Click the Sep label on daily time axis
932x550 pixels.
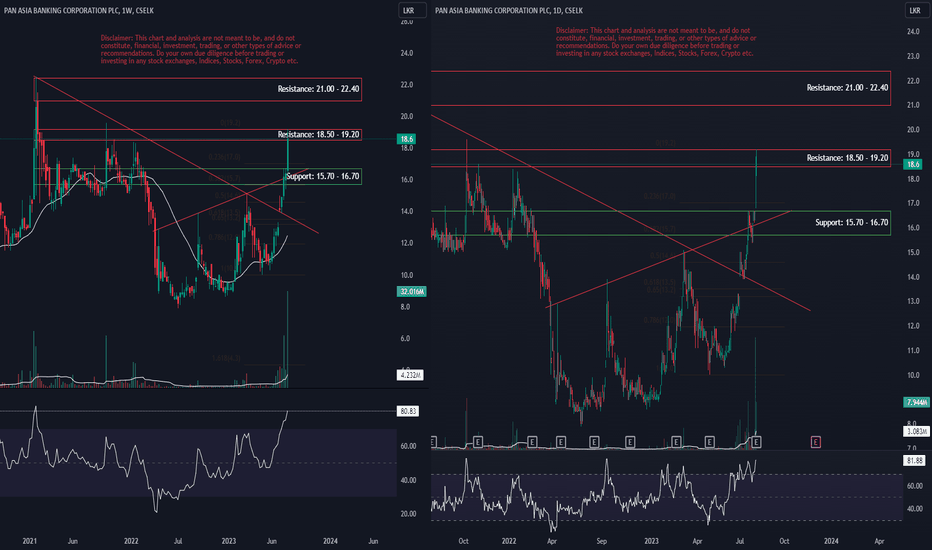(602, 541)
